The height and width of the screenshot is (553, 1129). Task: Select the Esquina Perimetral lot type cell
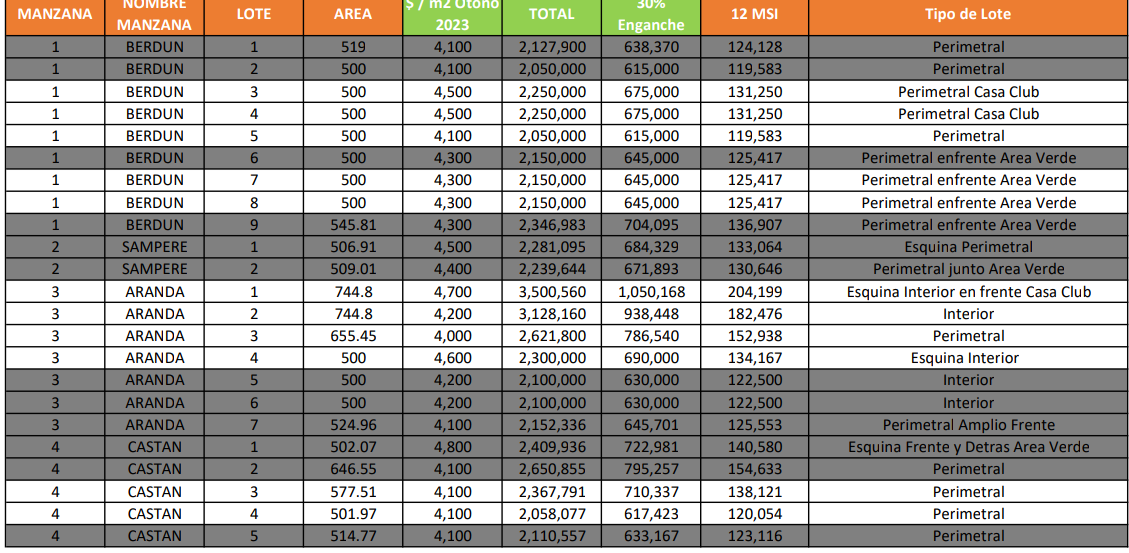(x=968, y=247)
